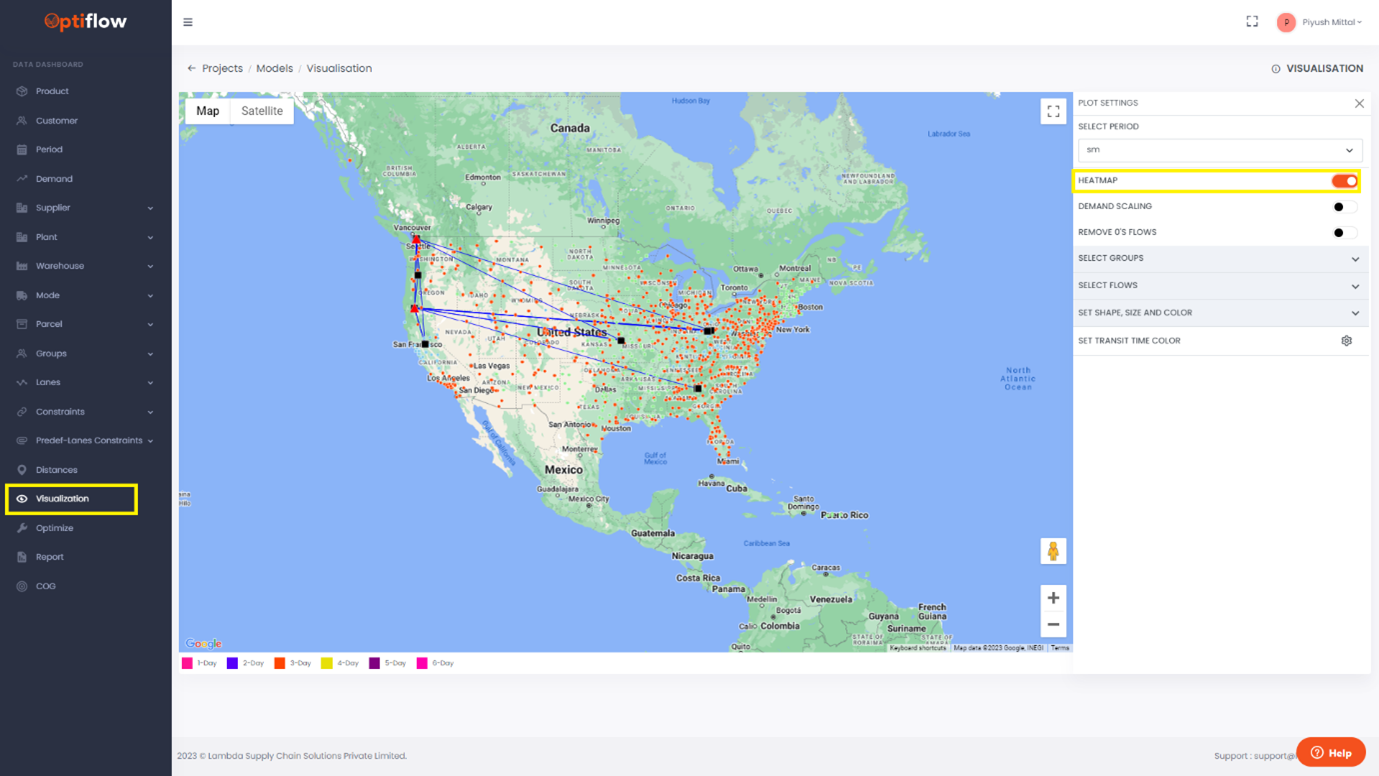Switch to Satellite map view
Screen dimensions: 1379x776
click(x=262, y=111)
